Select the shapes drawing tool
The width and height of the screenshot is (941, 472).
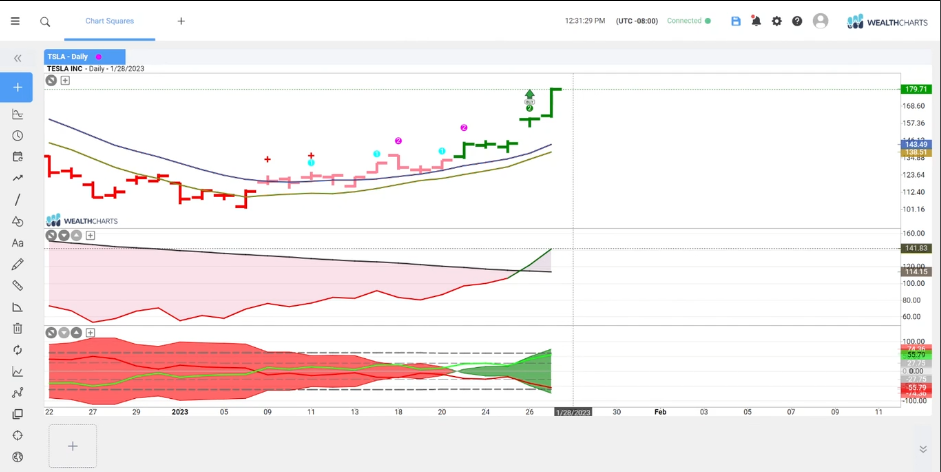tap(17, 221)
